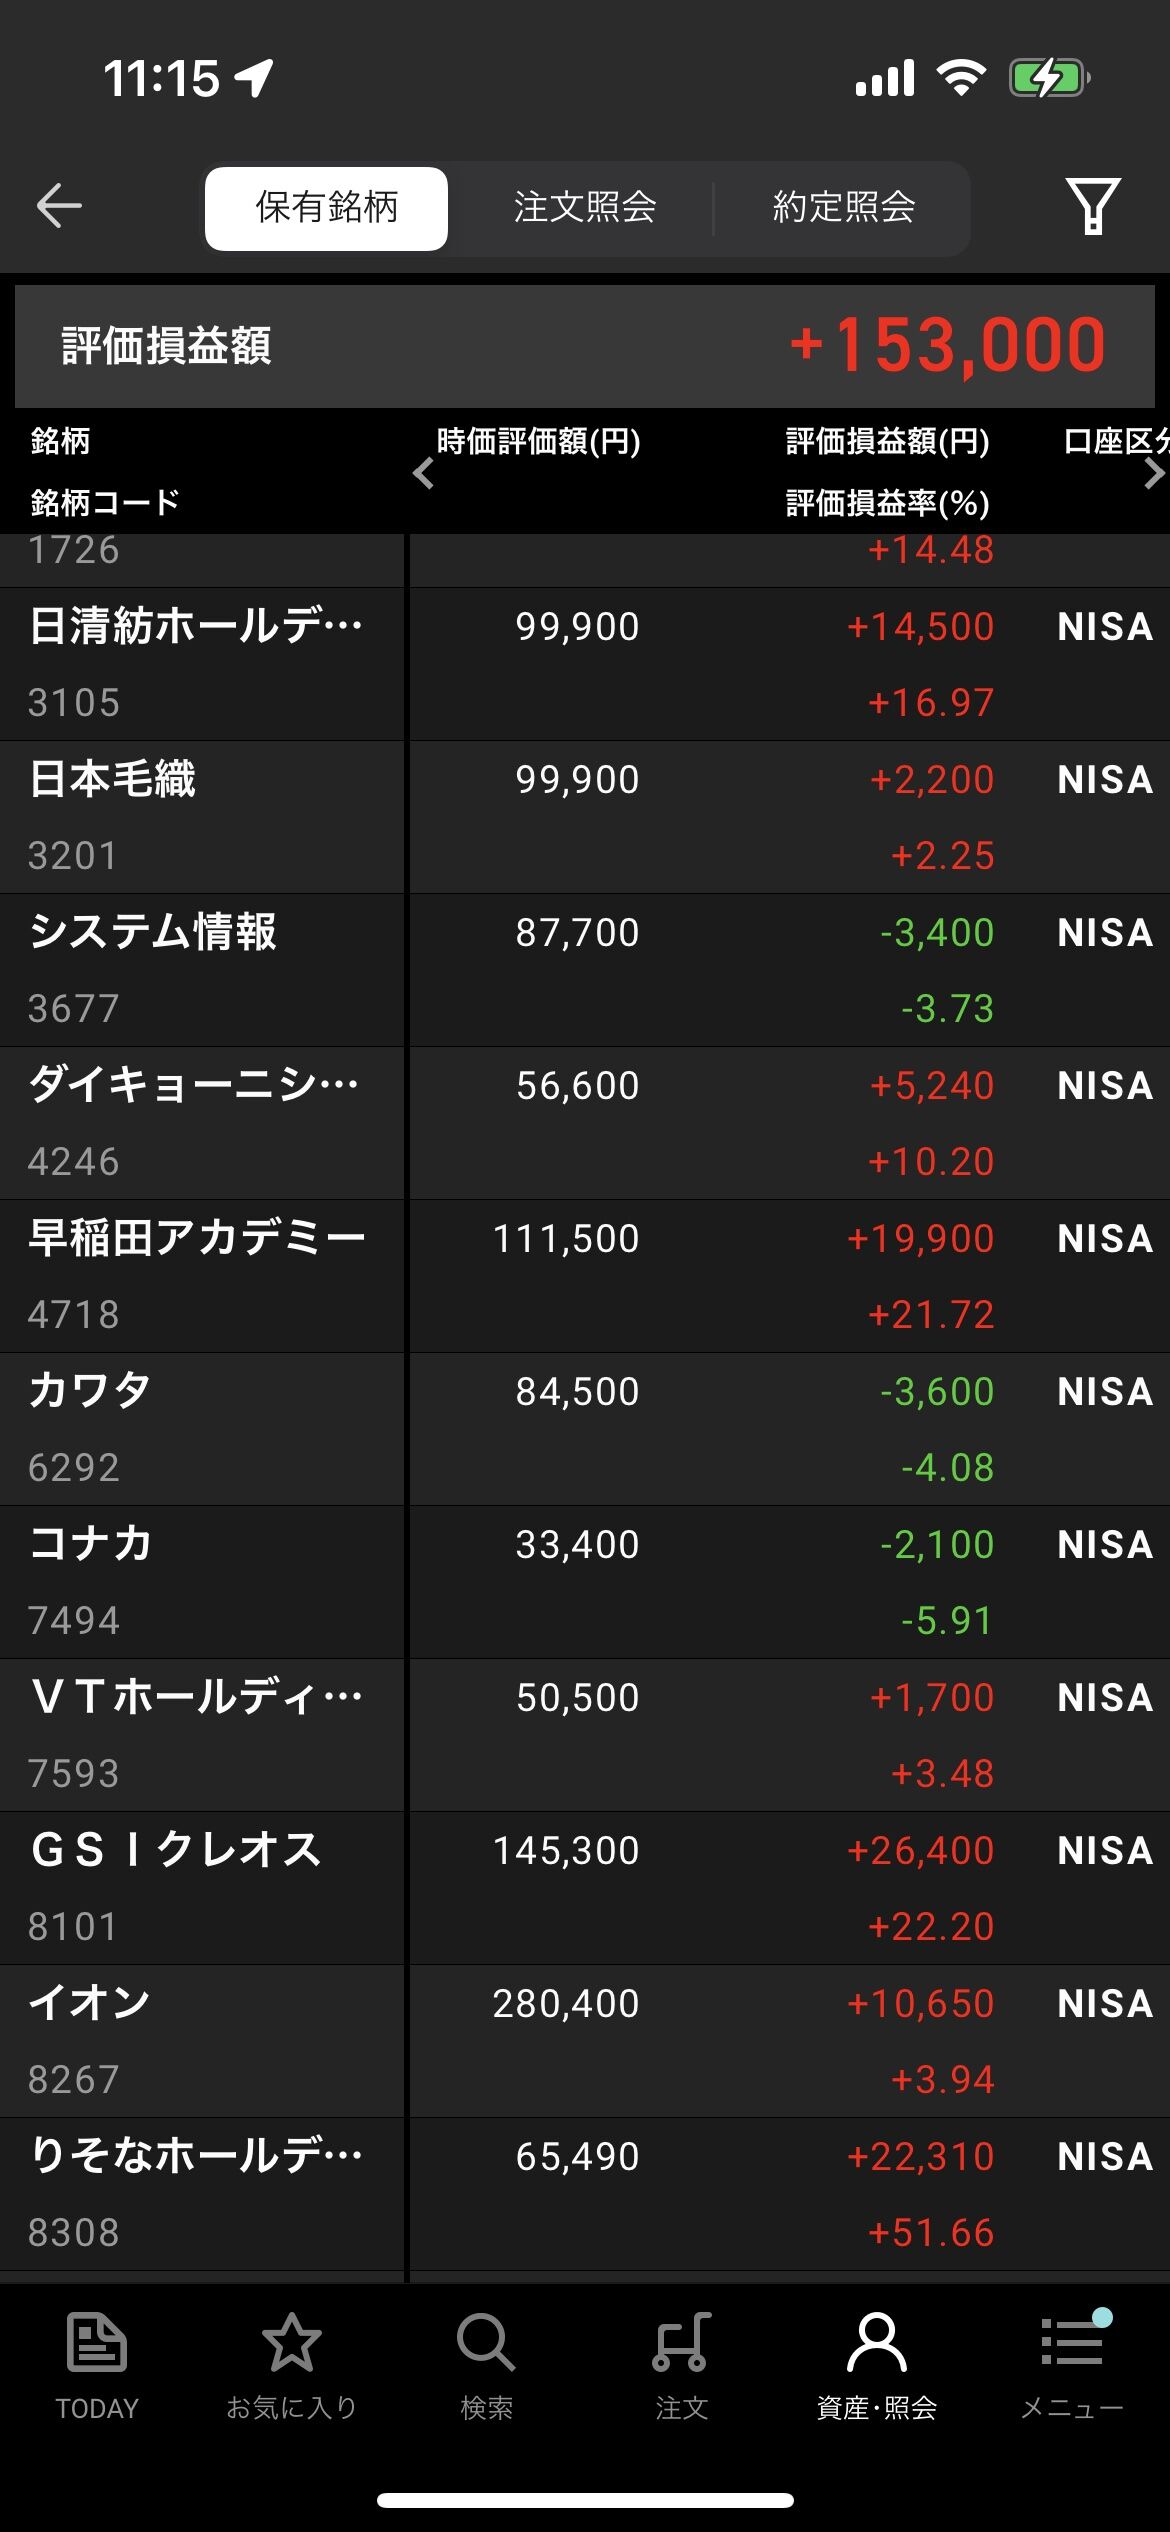Open the 検索 magnifier icon
1170x2532 pixels.
(x=486, y=2366)
